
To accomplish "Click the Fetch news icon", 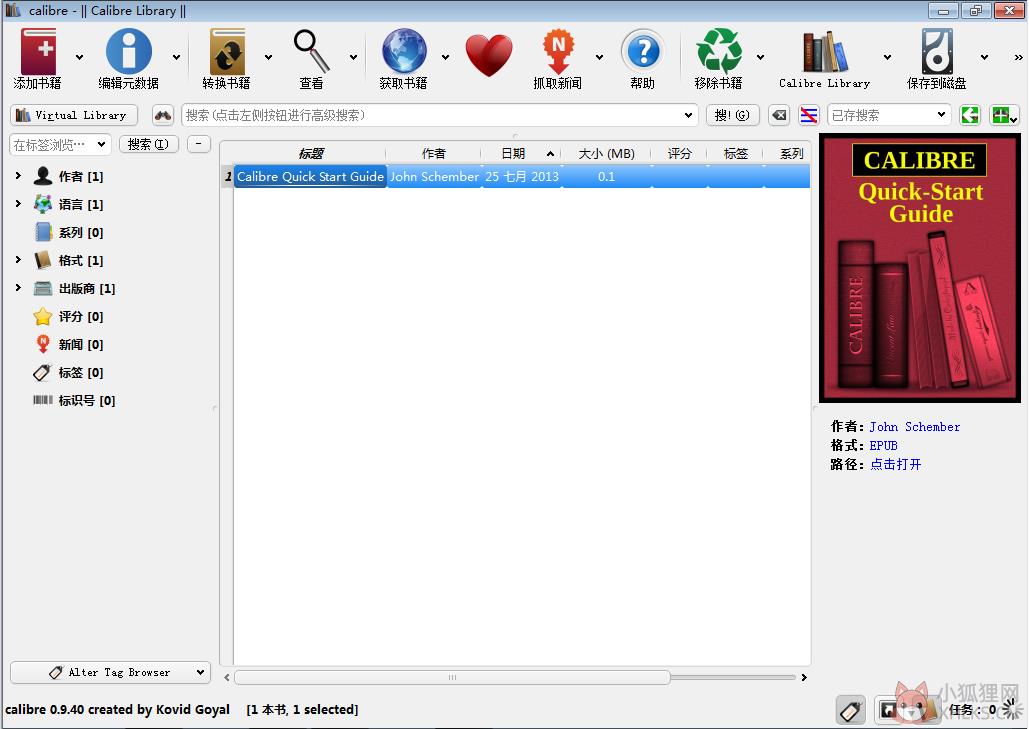I will coord(558,51).
